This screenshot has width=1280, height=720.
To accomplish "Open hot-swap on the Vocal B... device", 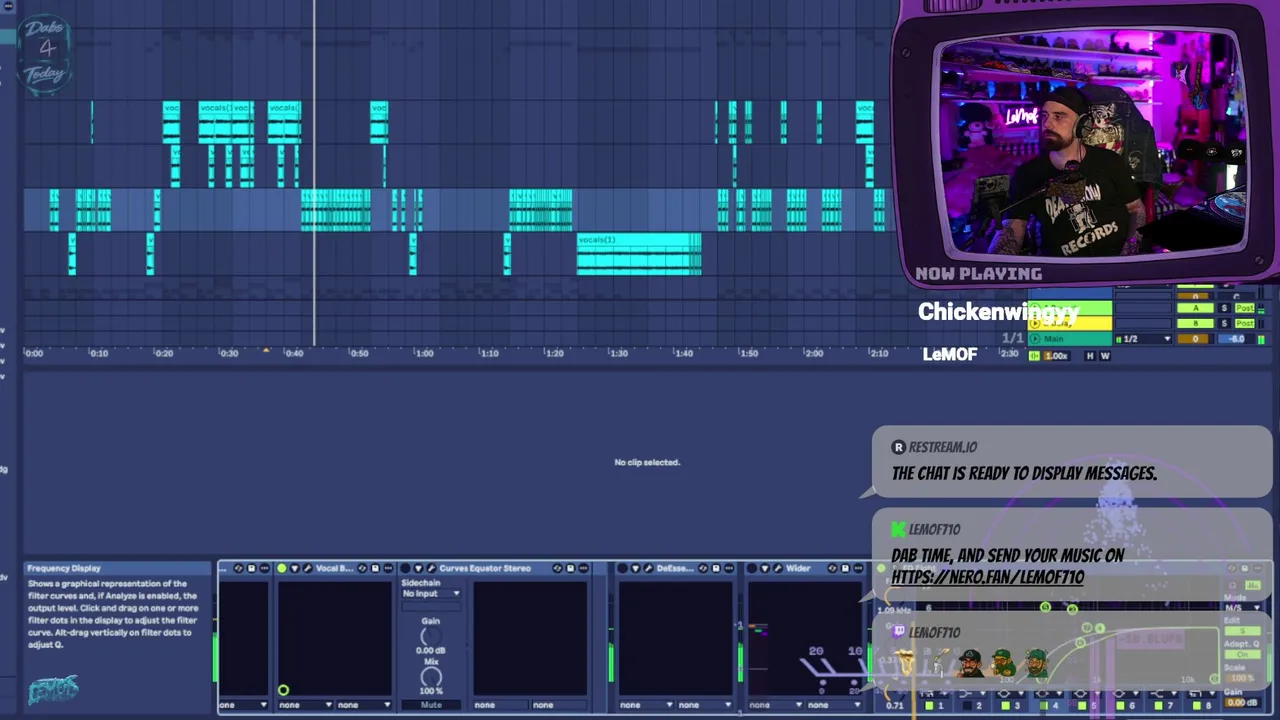I will pyautogui.click(x=362, y=568).
